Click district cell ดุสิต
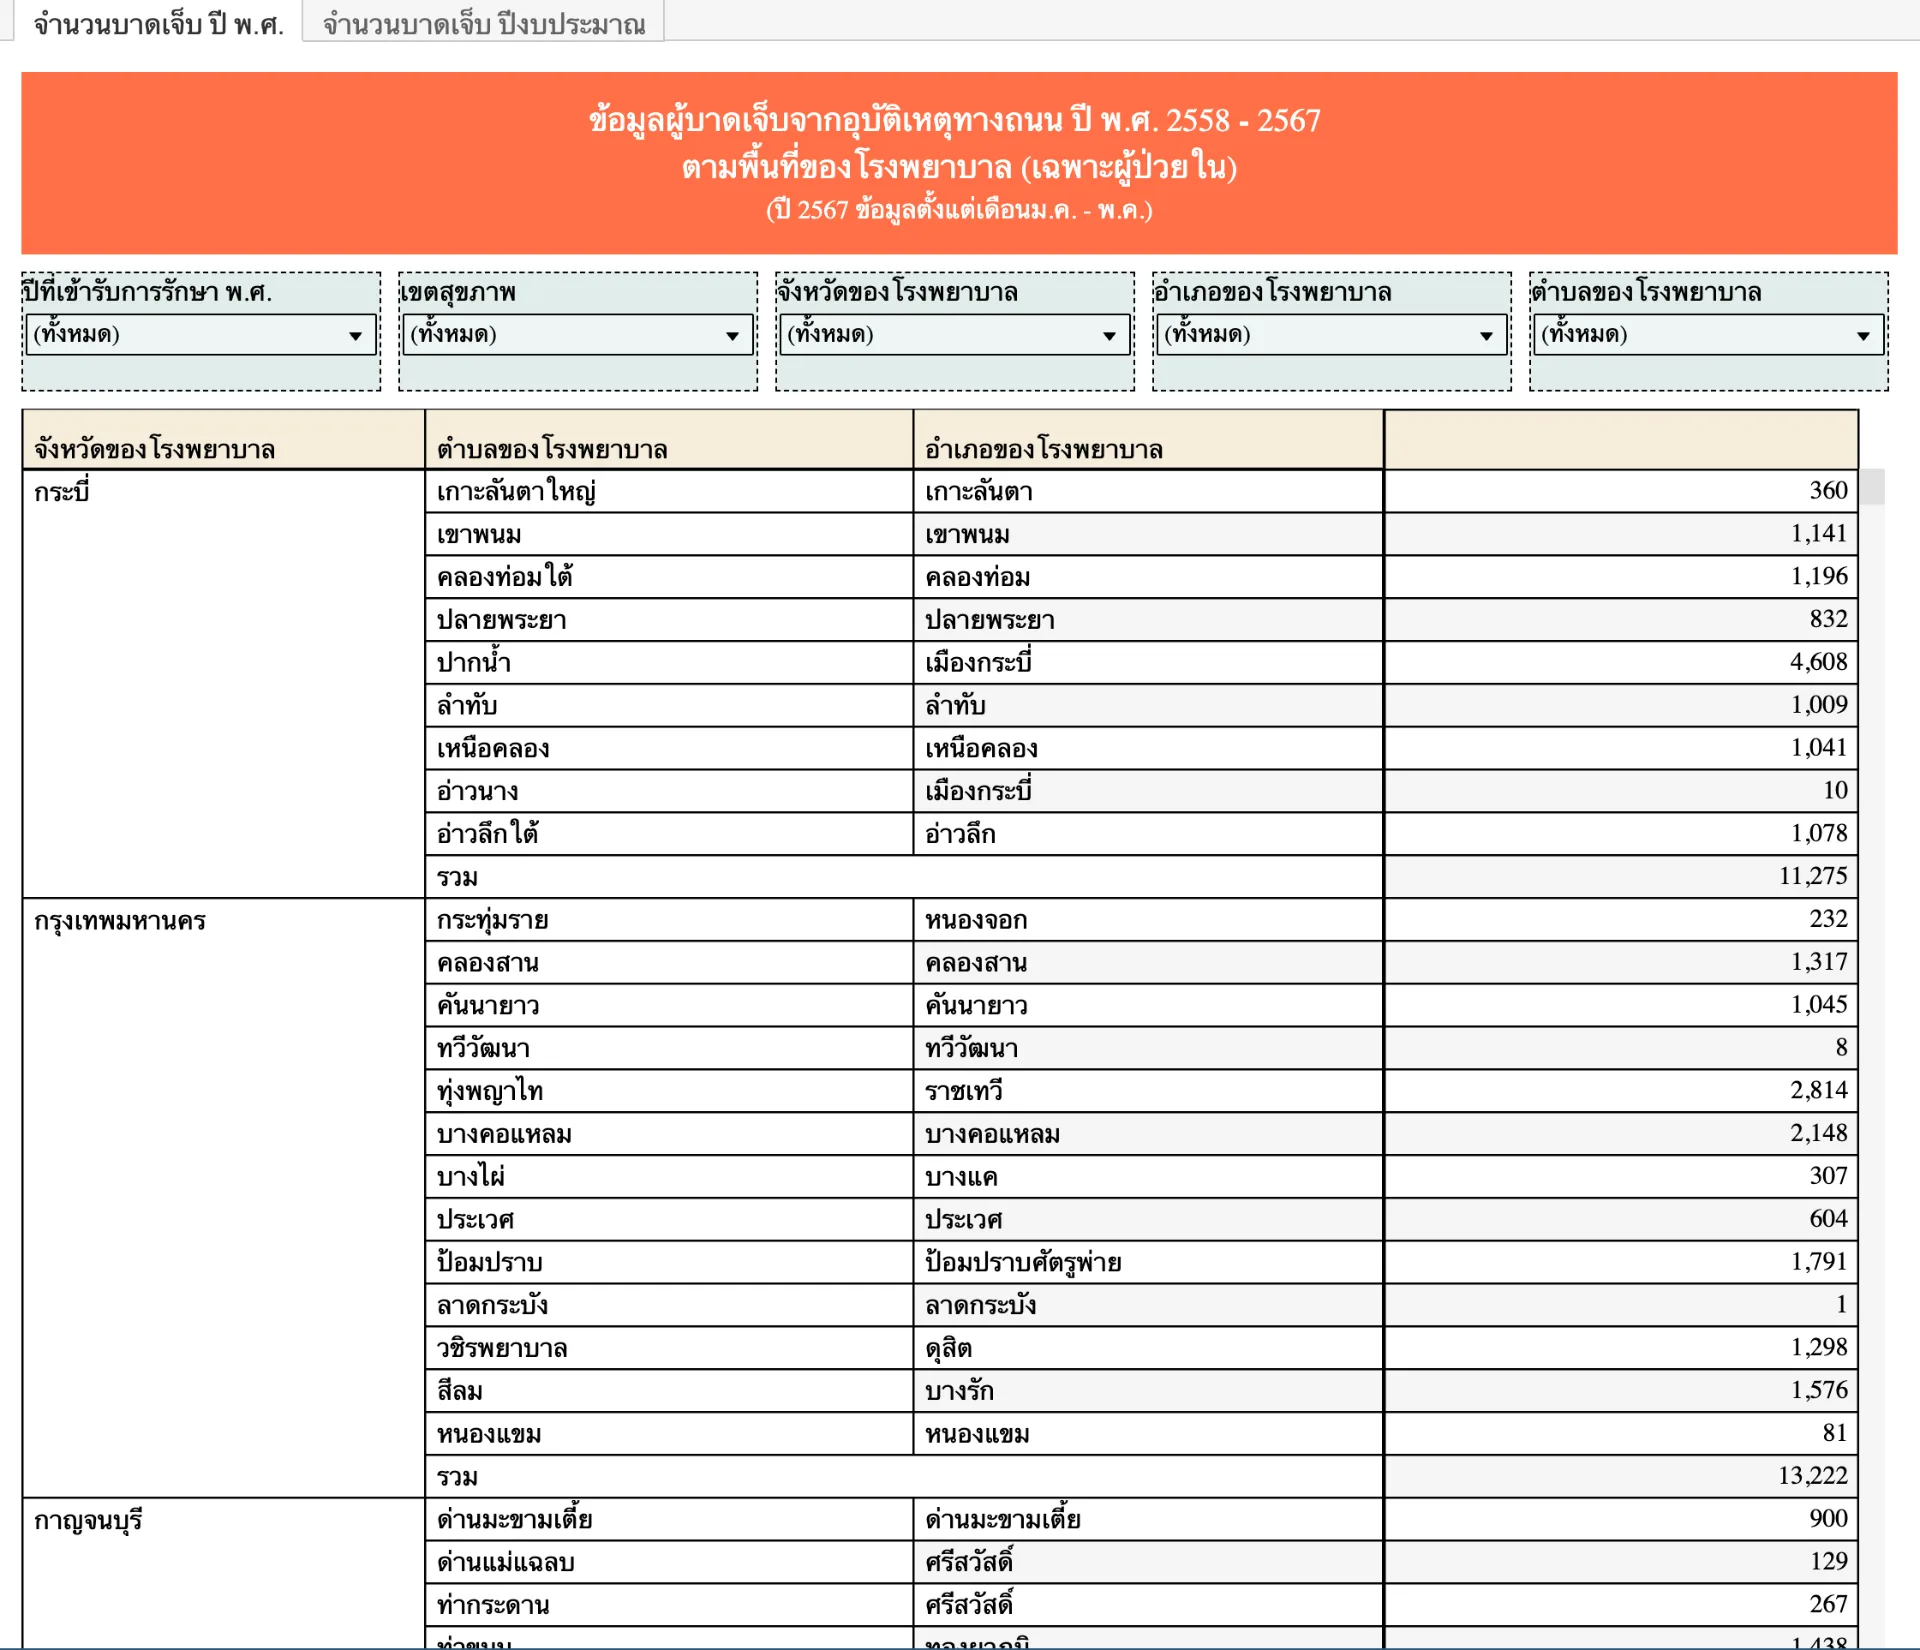This screenshot has height=1650, width=1920. click(x=1149, y=1348)
